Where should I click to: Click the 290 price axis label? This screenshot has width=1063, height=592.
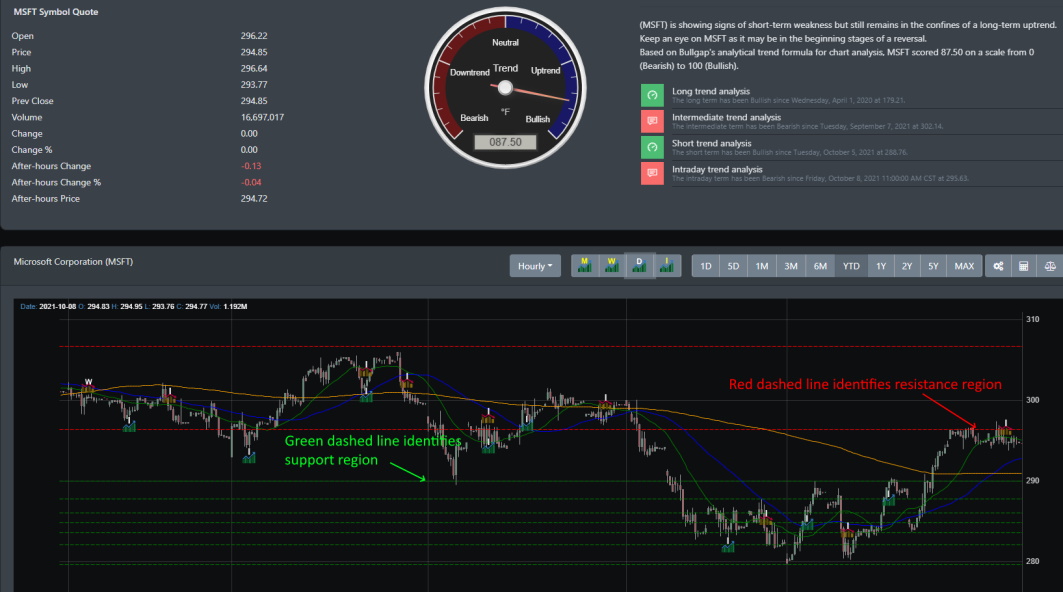1032,480
